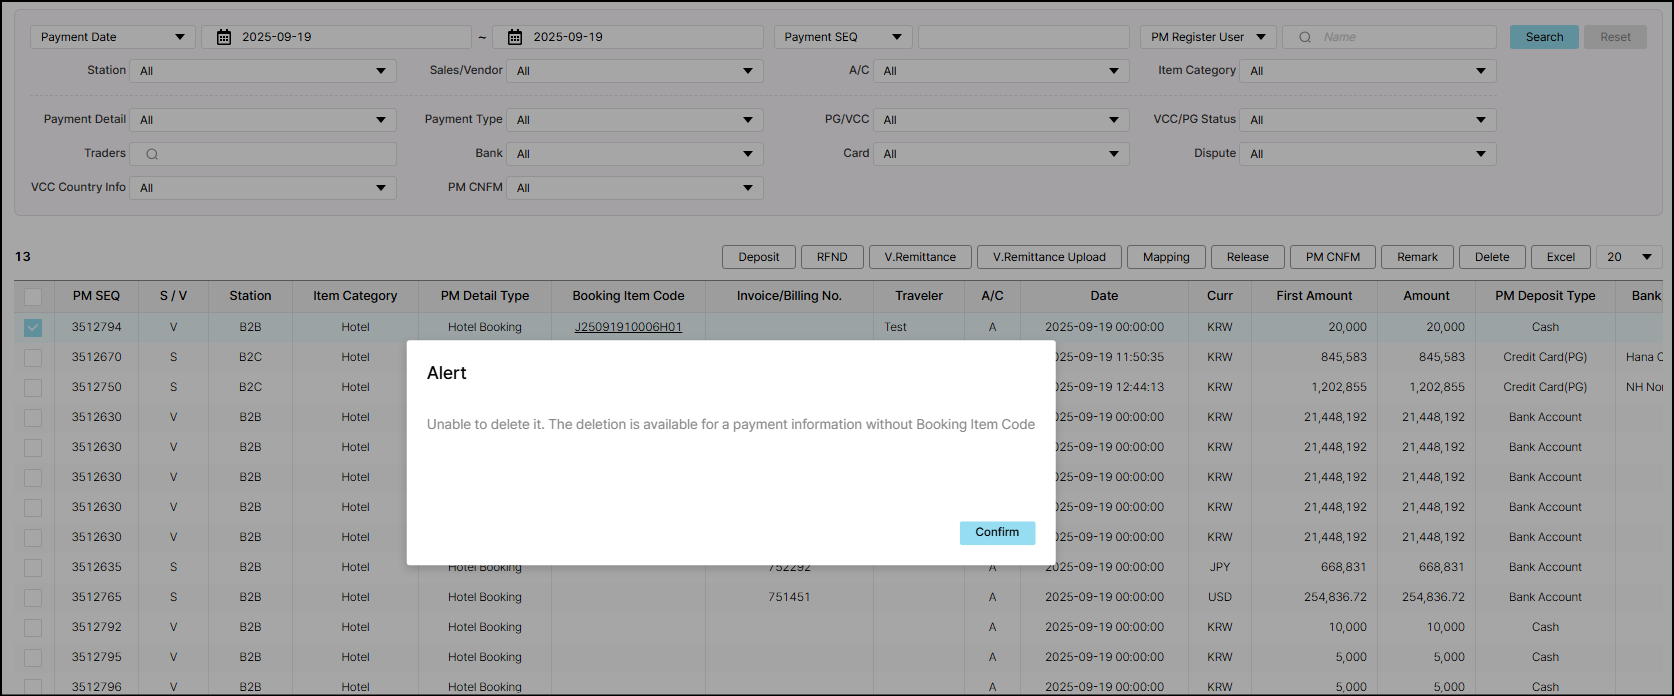The width and height of the screenshot is (1674, 696).
Task: Click the Amount column header
Action: (1425, 296)
